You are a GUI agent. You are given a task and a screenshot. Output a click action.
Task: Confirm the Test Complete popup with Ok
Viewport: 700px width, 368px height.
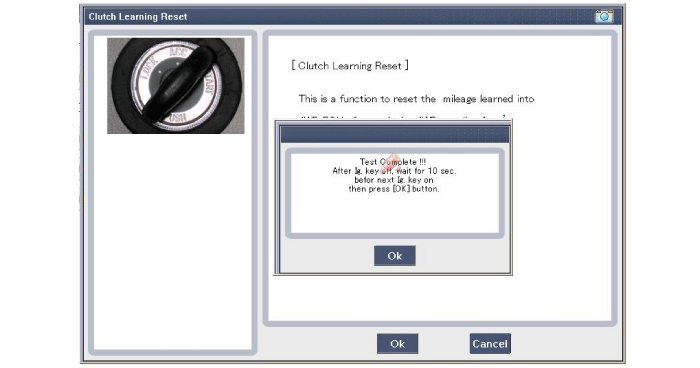pyautogui.click(x=395, y=256)
